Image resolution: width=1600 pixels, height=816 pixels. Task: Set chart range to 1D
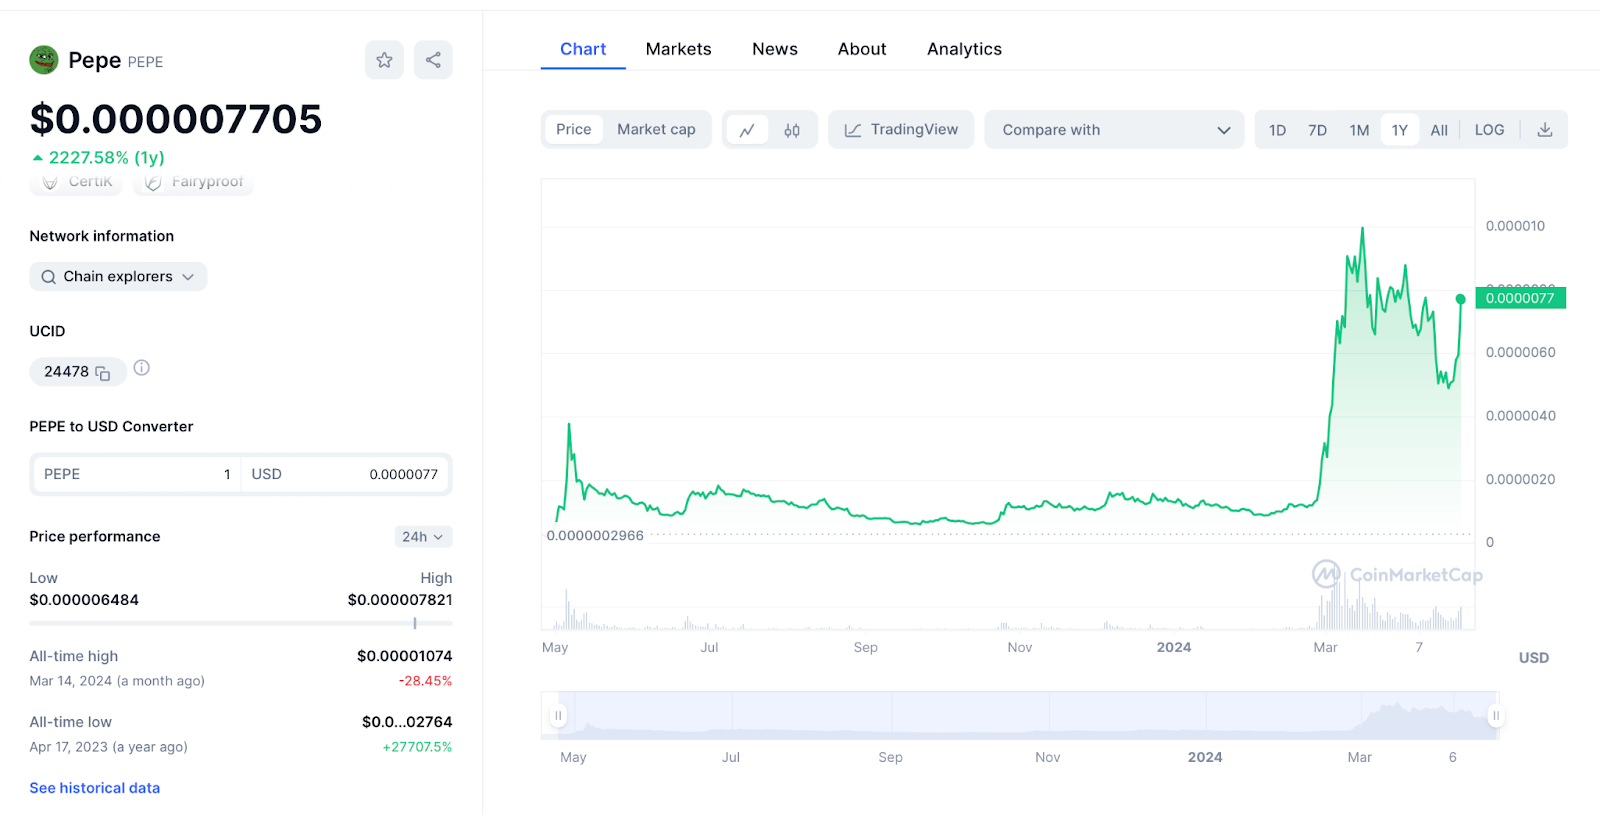(x=1278, y=130)
